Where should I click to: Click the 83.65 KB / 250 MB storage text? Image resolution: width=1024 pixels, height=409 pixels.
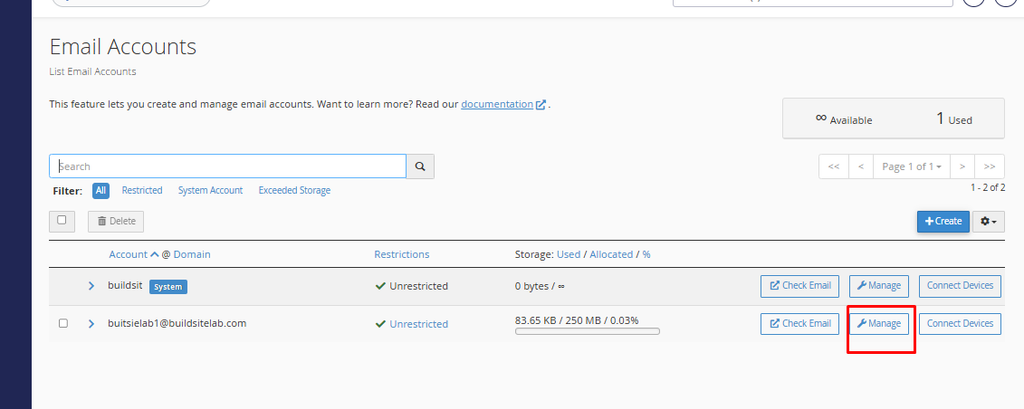[x=577, y=320]
